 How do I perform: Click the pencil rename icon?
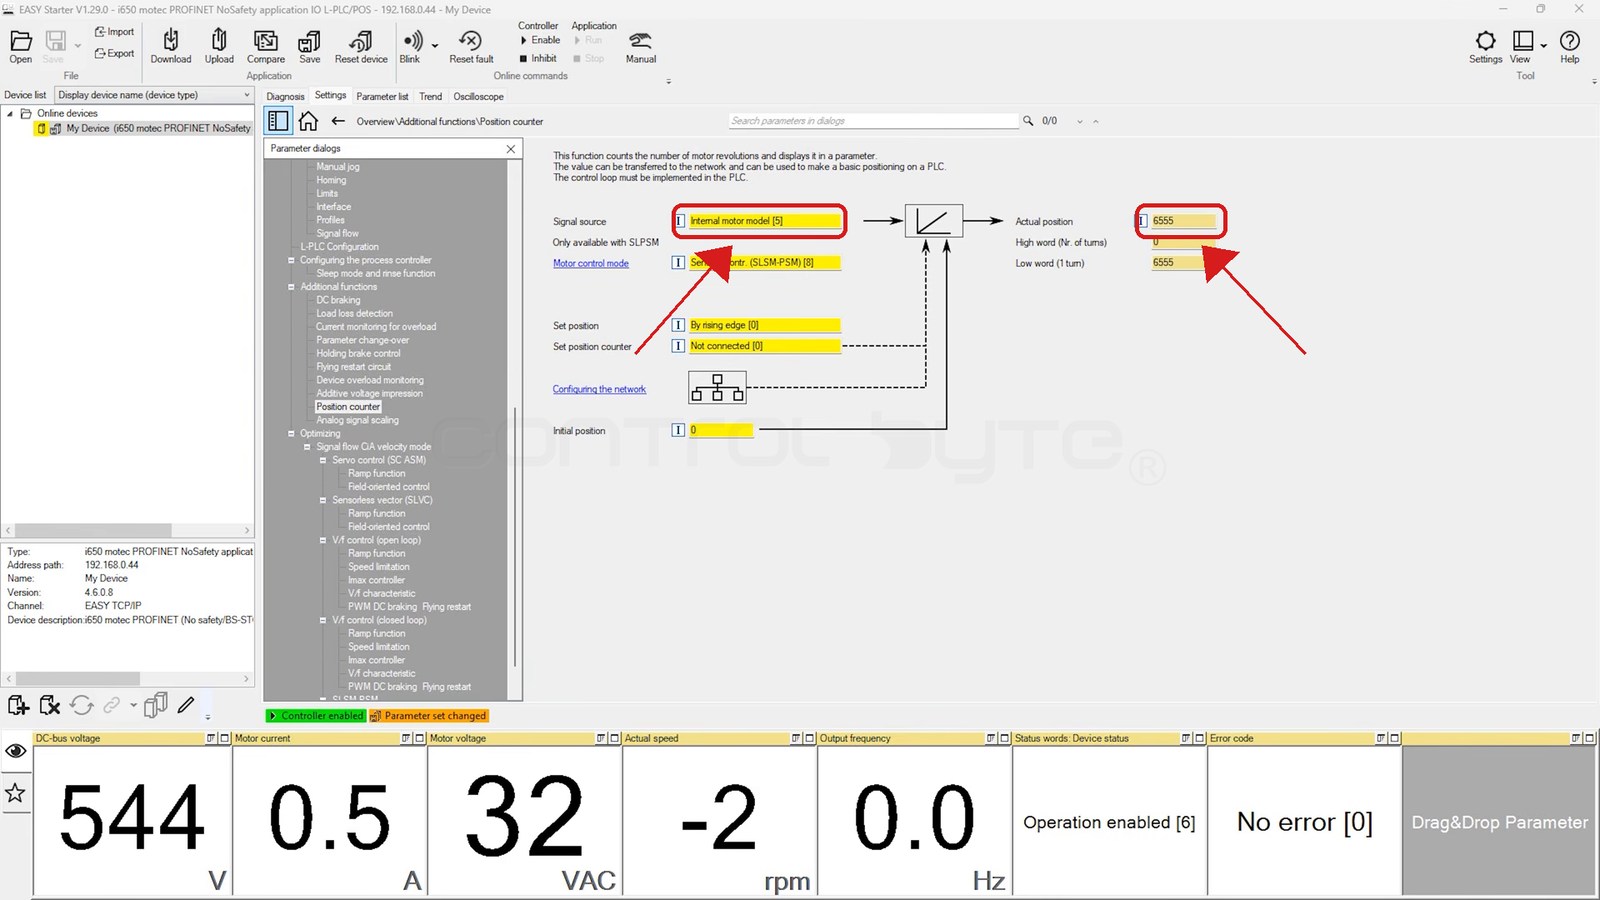tap(186, 705)
